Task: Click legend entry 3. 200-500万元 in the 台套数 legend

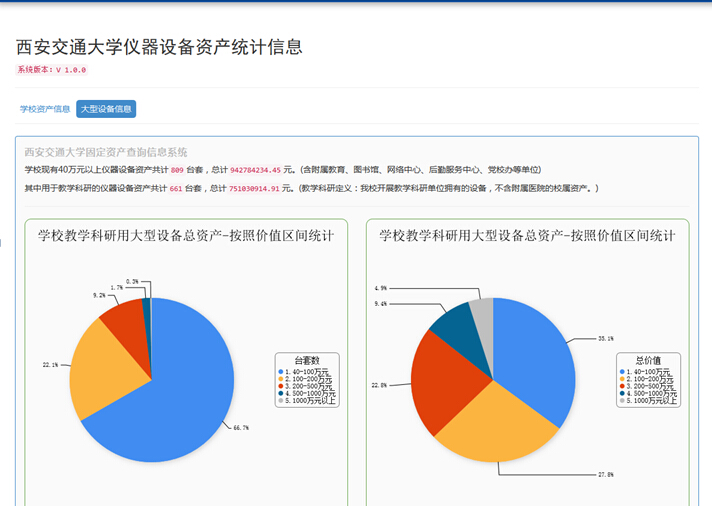Action: coord(305,387)
